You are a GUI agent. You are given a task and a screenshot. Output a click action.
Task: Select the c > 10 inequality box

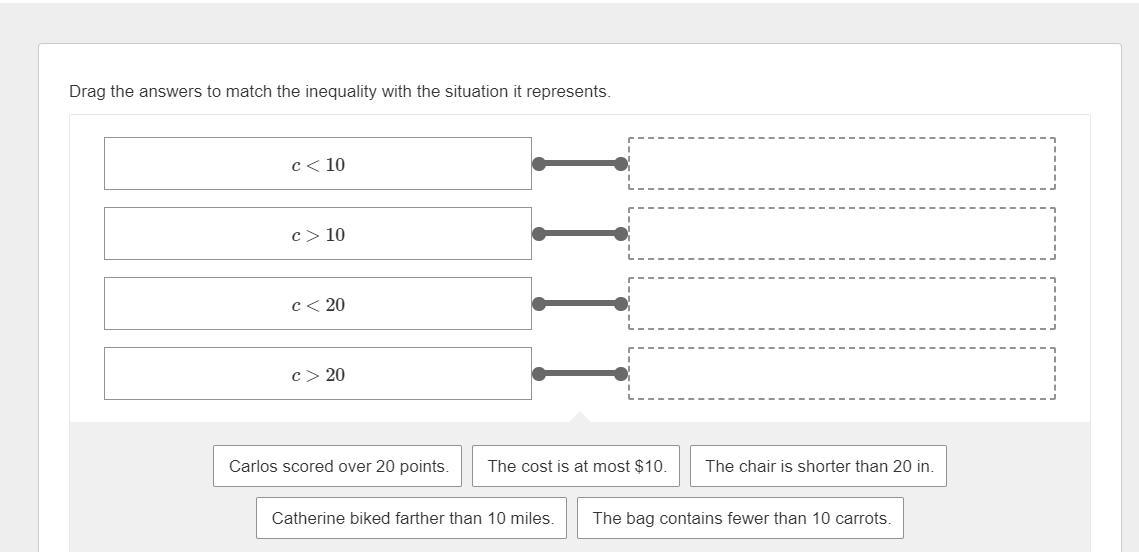click(x=318, y=234)
